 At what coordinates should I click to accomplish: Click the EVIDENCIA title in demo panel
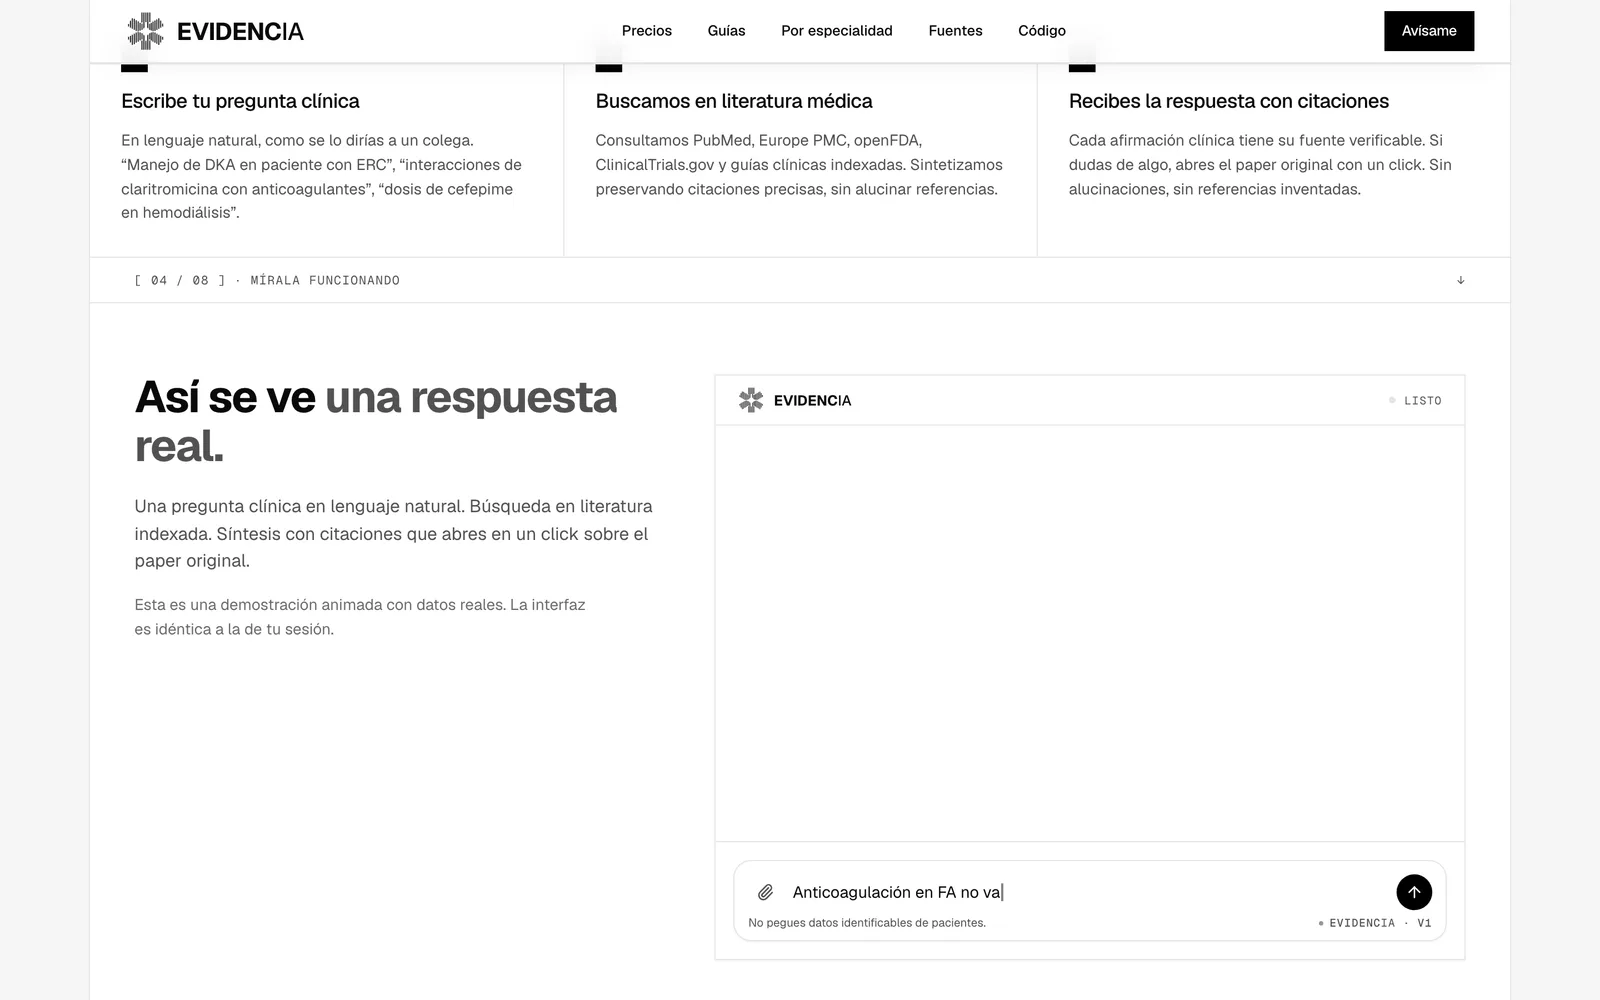tap(812, 400)
